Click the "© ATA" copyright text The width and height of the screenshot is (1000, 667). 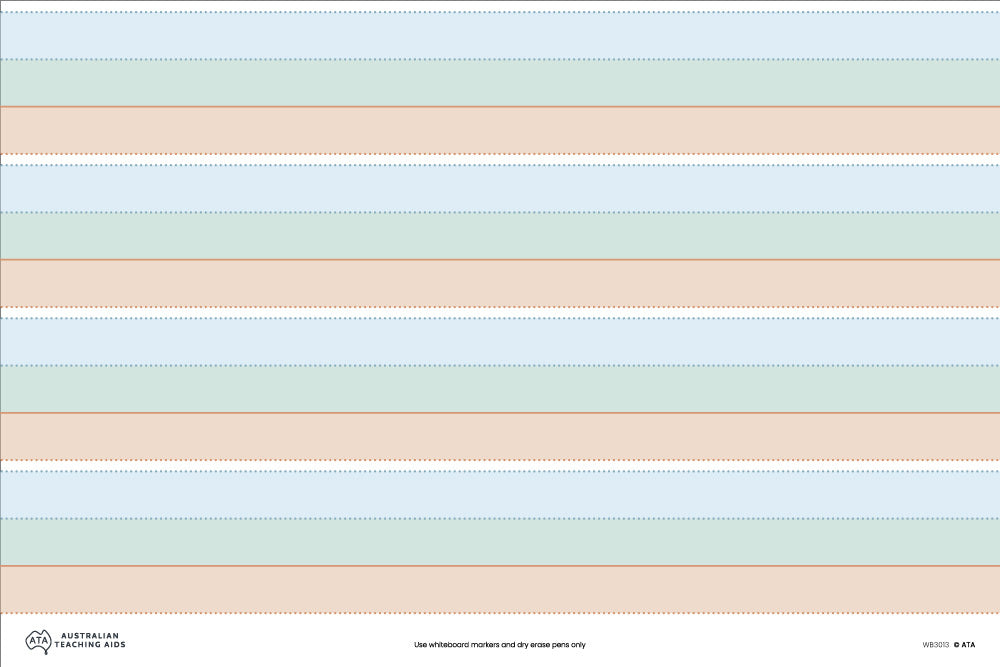(964, 645)
